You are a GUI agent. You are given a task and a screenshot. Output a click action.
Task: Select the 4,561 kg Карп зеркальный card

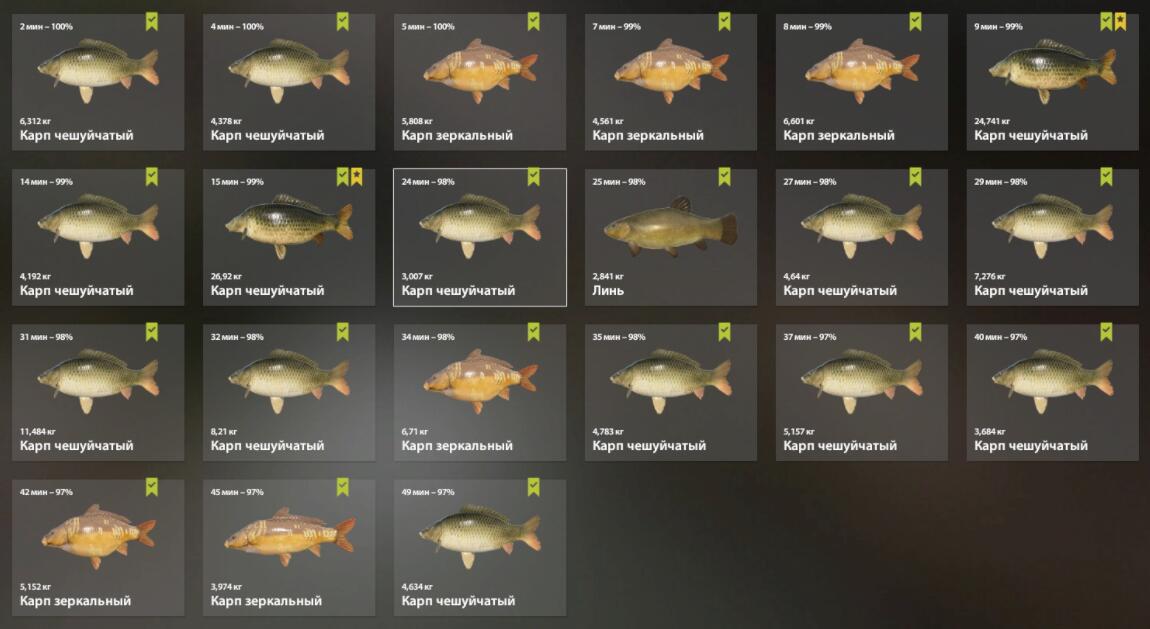click(x=671, y=82)
